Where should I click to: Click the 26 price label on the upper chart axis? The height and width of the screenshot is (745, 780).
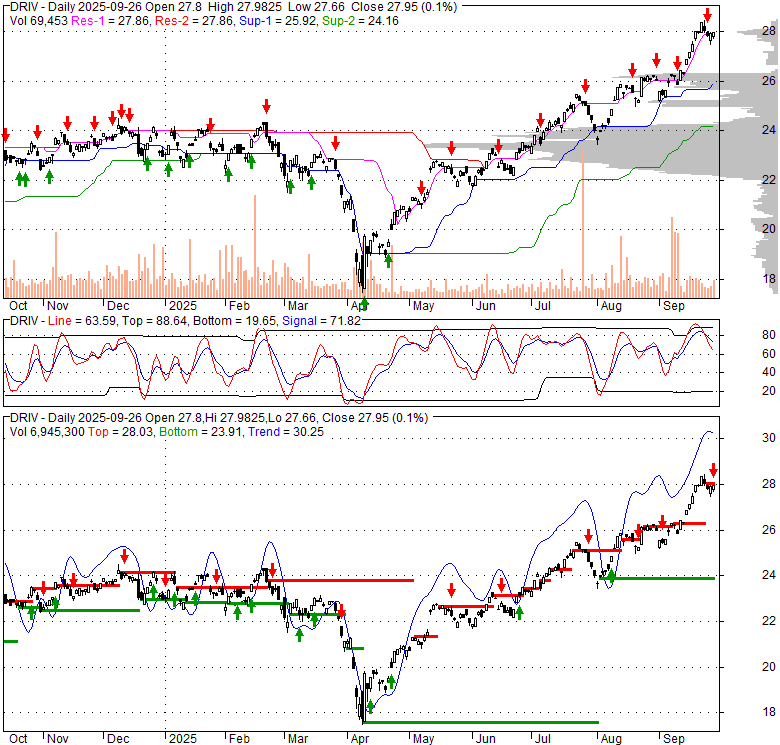tap(769, 81)
